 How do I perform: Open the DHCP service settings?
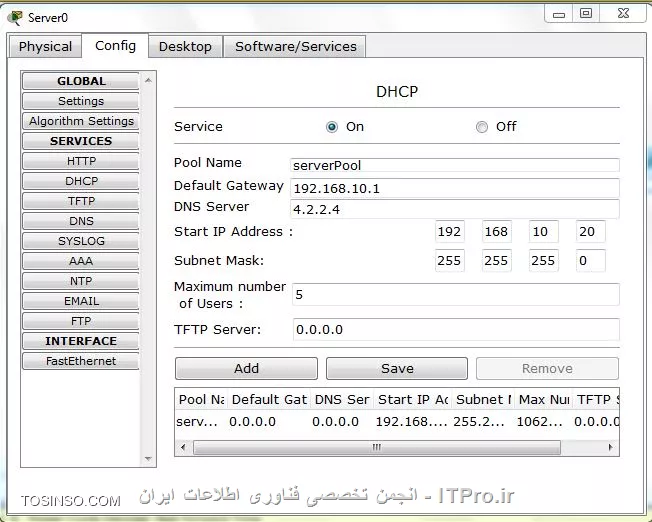81,181
